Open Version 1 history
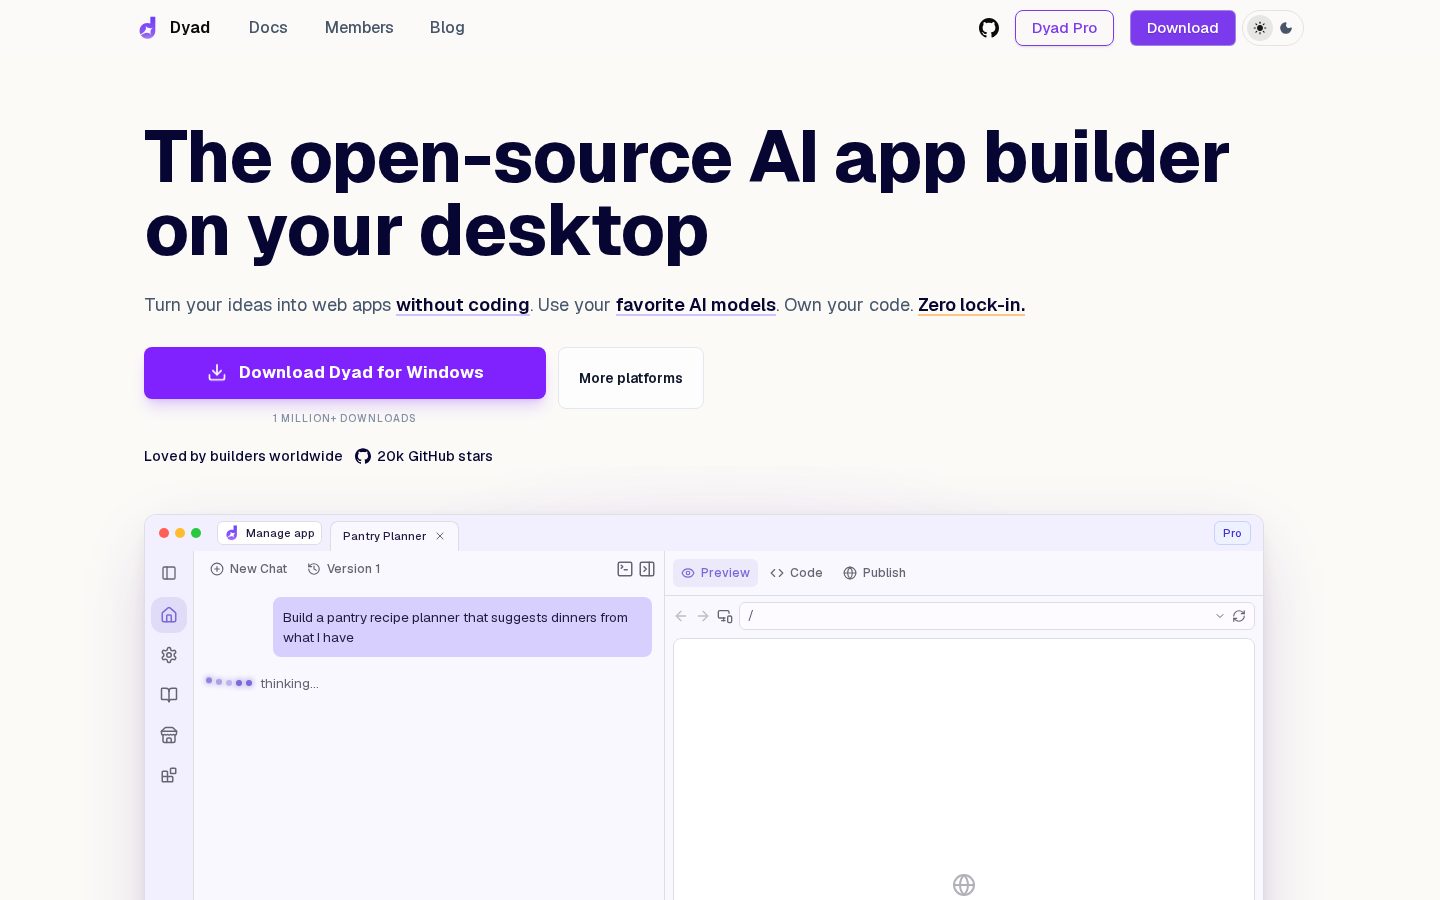 tap(344, 569)
